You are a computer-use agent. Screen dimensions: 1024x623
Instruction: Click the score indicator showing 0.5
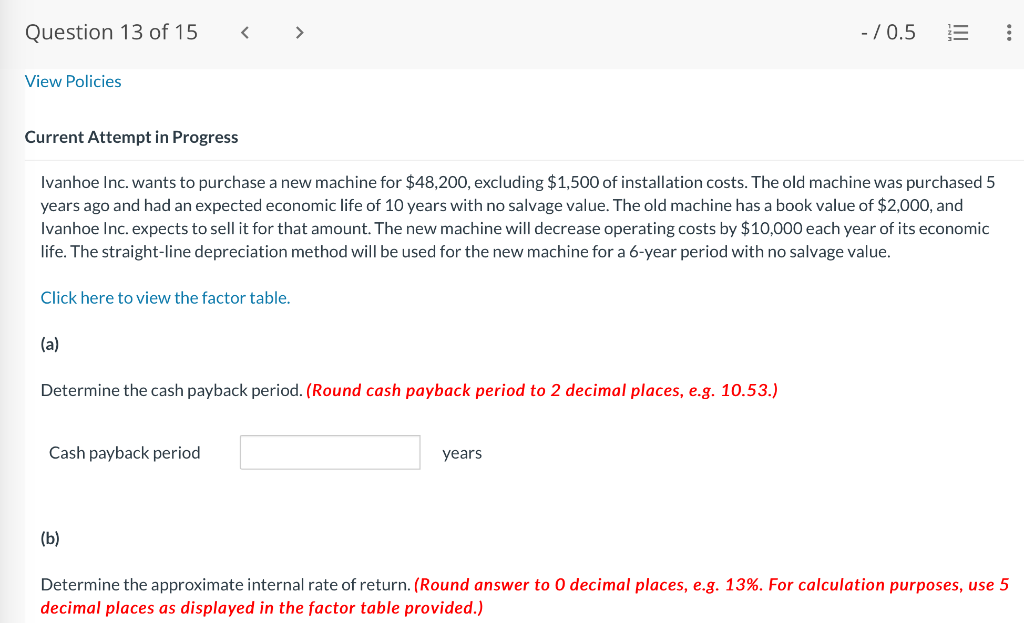coord(888,31)
